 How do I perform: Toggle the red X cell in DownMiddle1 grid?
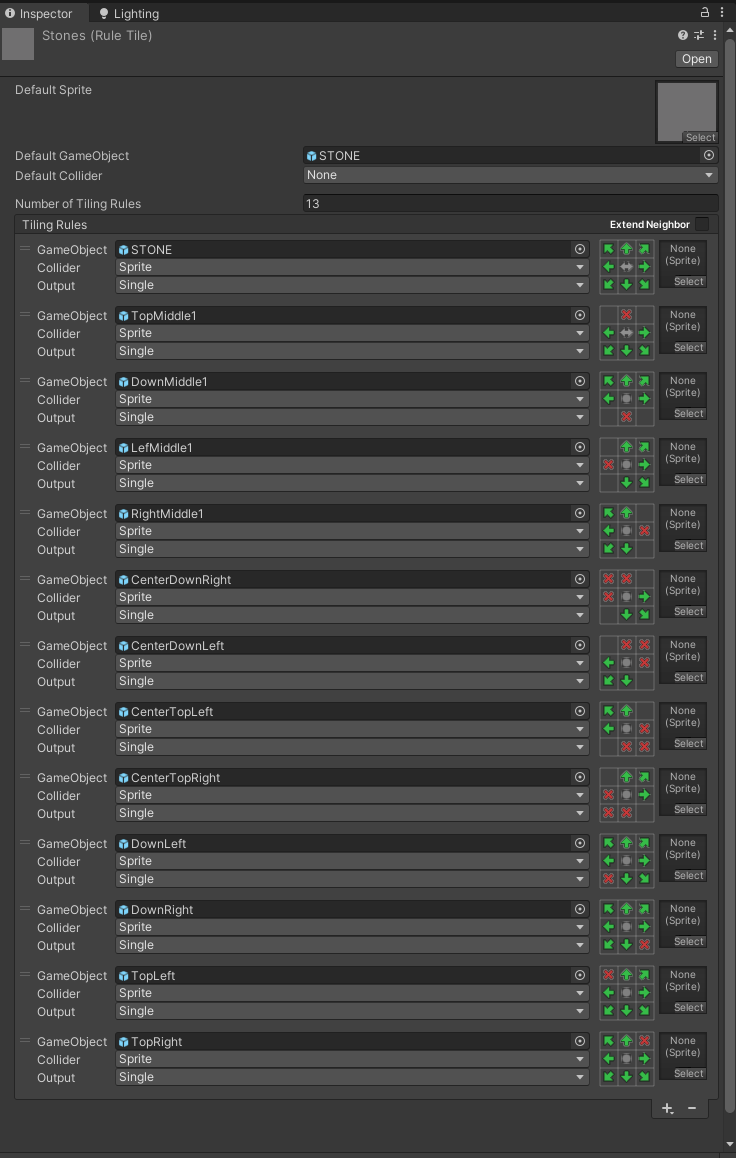coord(627,417)
